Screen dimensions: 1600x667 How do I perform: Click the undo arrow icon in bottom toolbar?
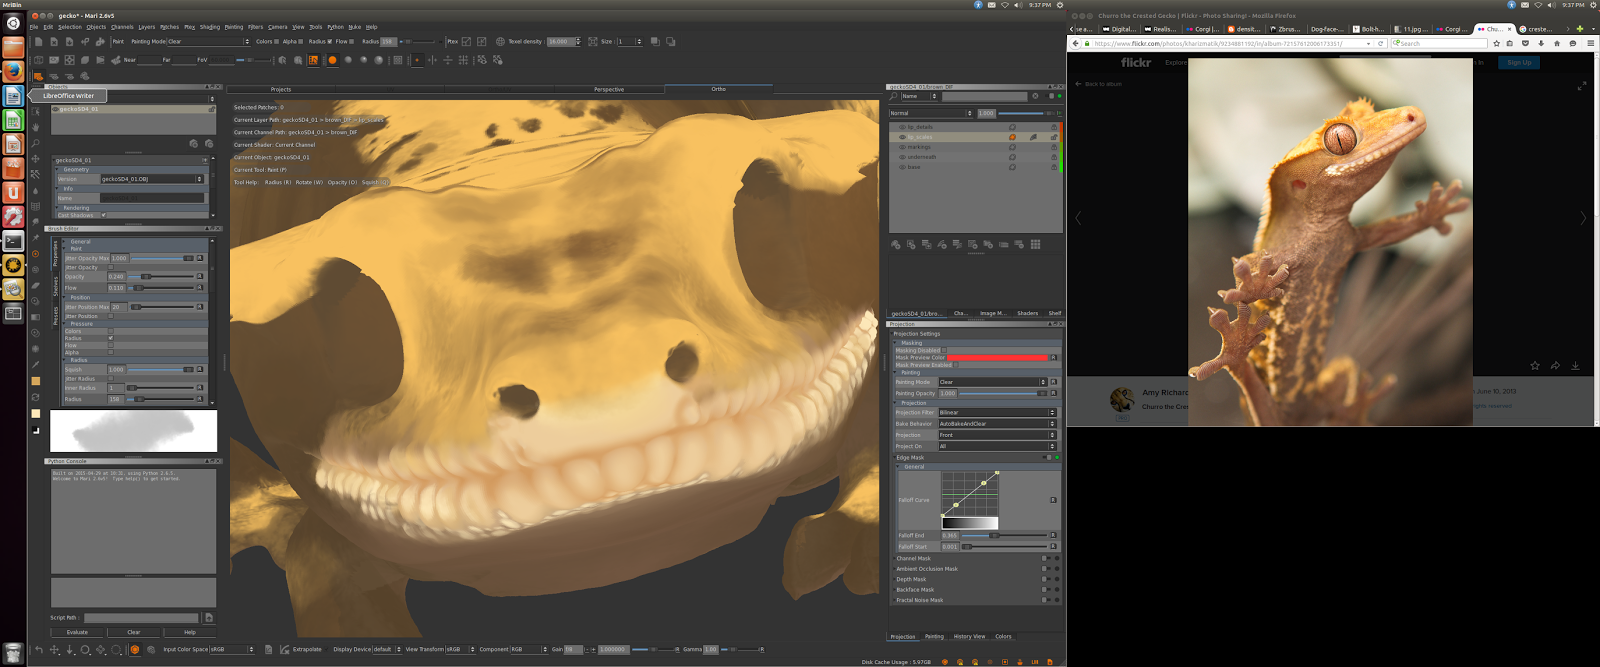click(39, 649)
